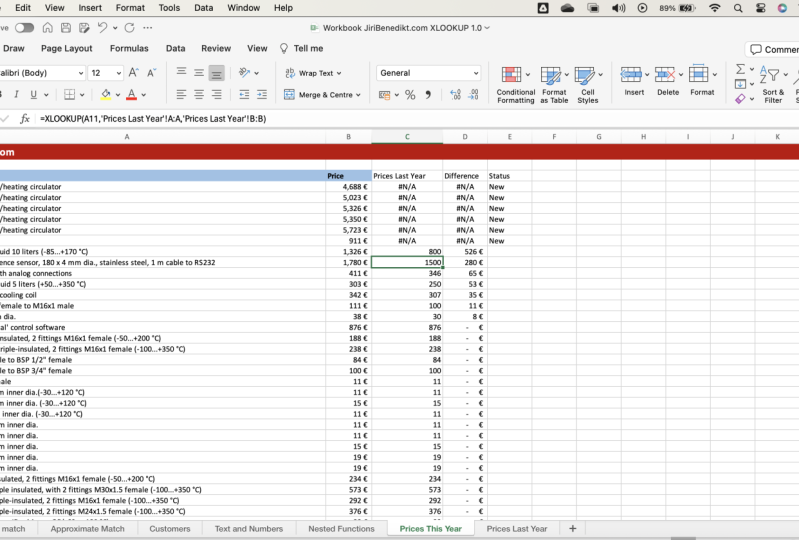The height and width of the screenshot is (540, 799).
Task: Open Conditional Formatting
Action: 516,85
